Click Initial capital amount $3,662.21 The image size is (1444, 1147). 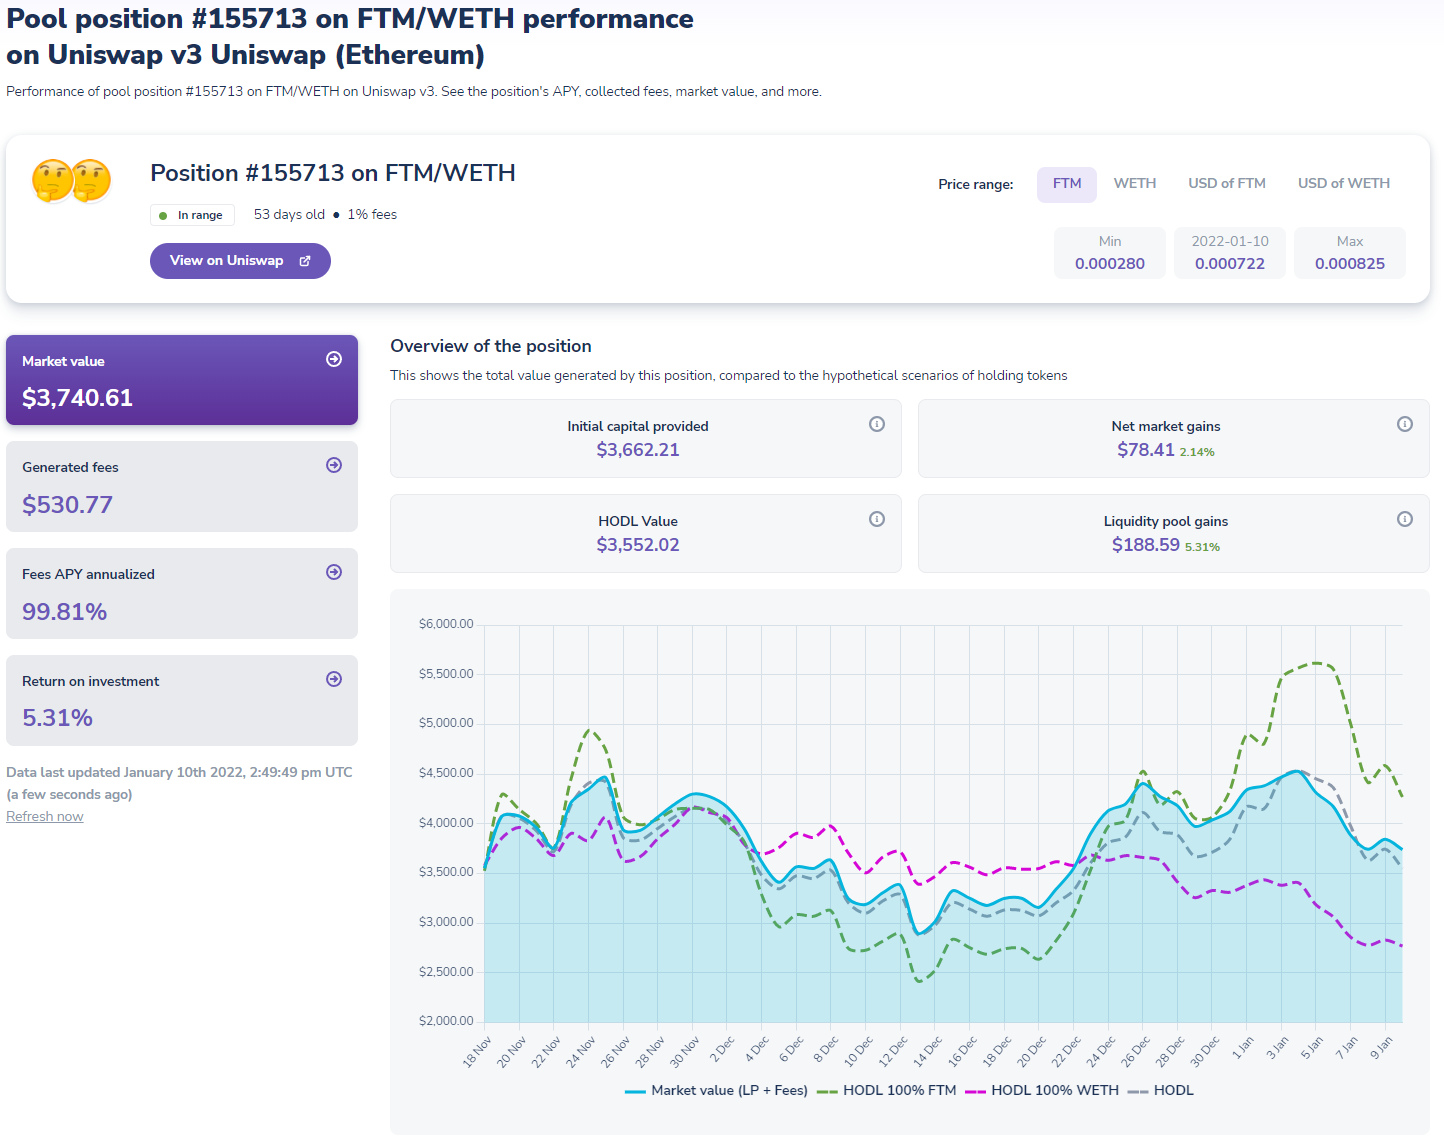(x=638, y=450)
